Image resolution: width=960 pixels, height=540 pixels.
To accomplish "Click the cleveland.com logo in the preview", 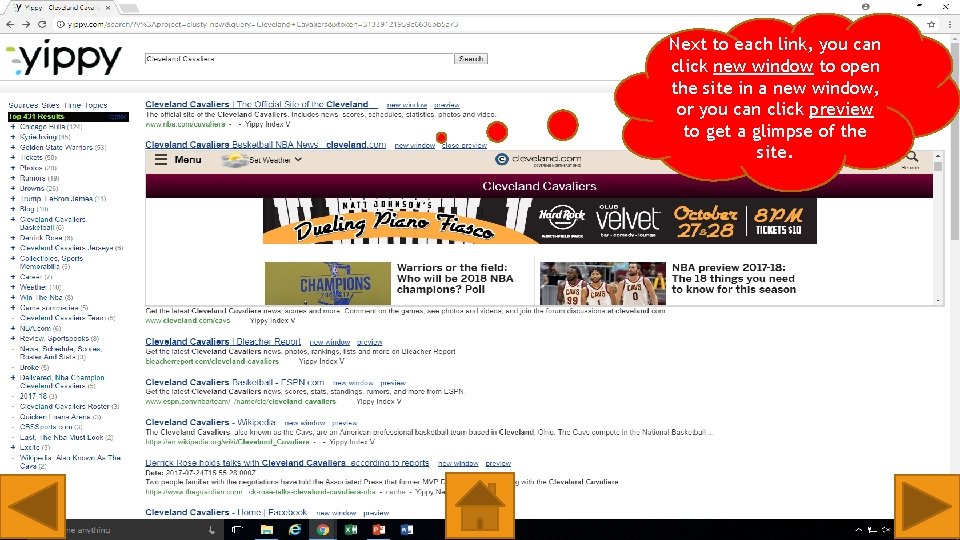I will (x=538, y=160).
